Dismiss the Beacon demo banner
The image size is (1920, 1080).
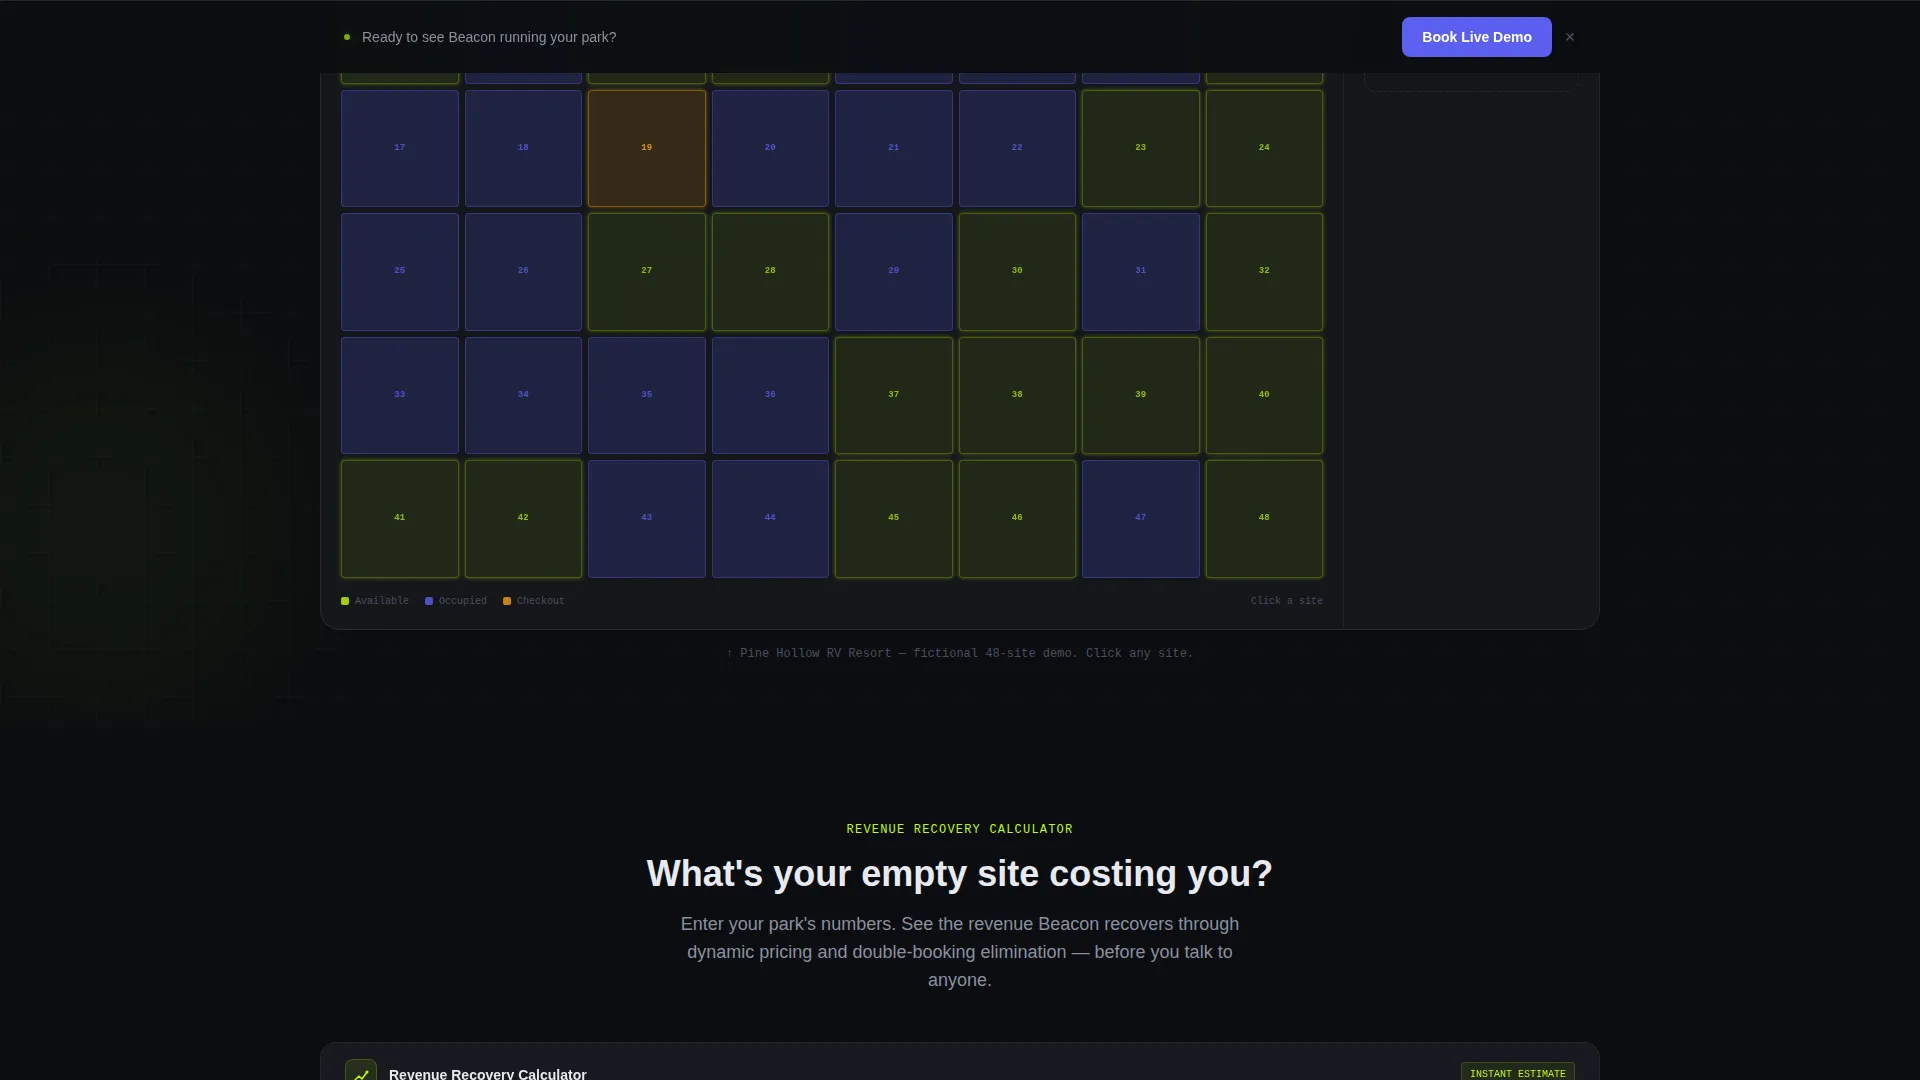coord(1570,37)
